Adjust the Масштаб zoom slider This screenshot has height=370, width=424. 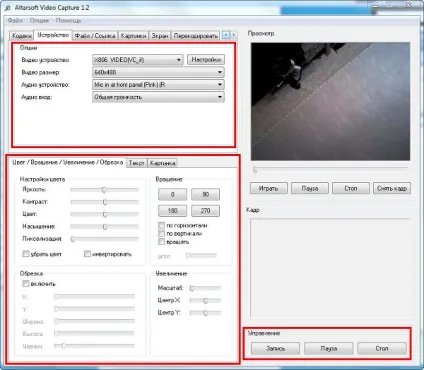click(205, 288)
